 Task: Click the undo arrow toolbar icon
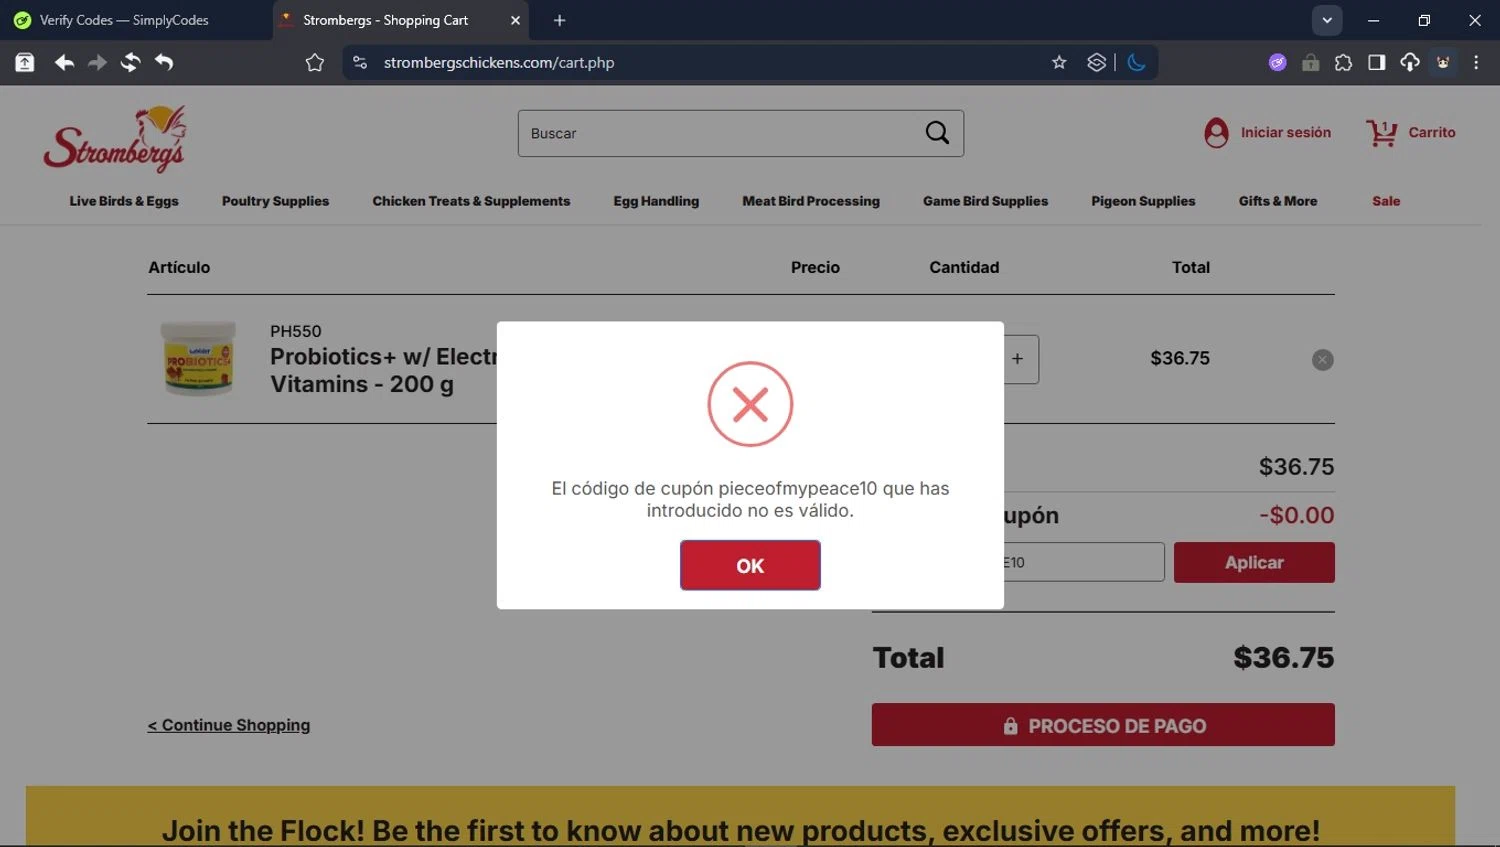(x=164, y=62)
